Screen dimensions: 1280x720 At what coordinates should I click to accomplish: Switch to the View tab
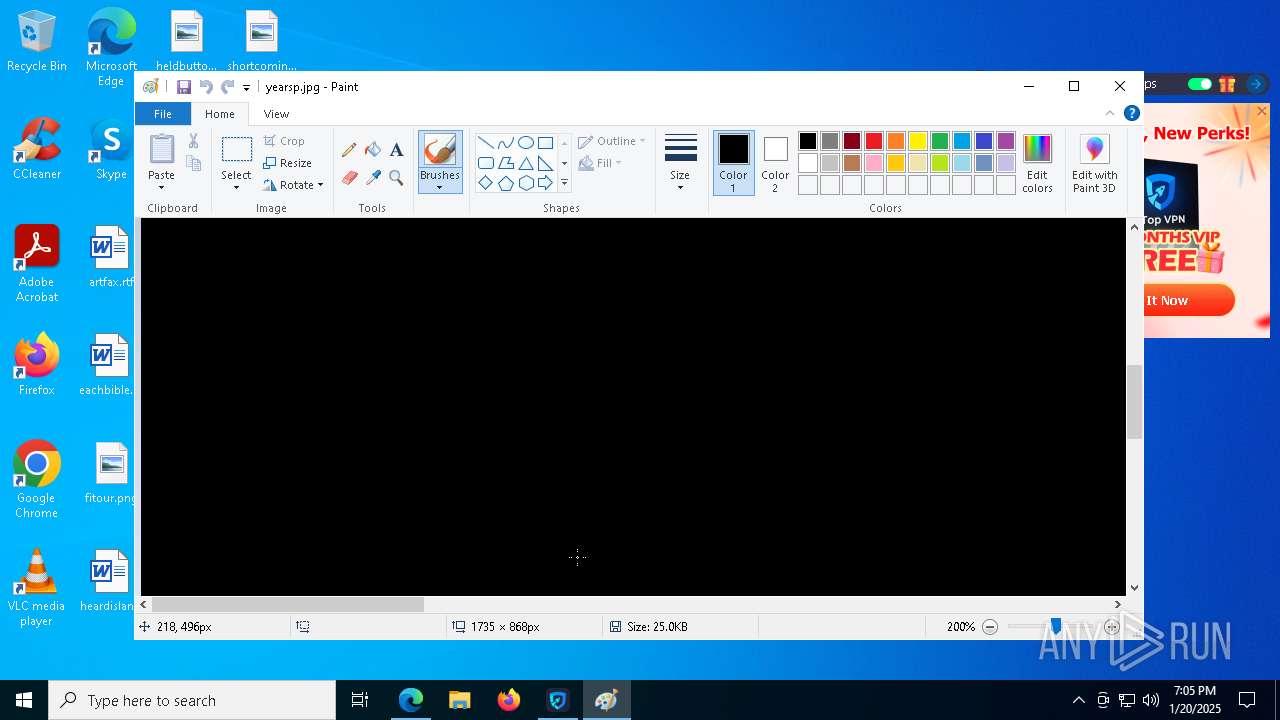[276, 114]
